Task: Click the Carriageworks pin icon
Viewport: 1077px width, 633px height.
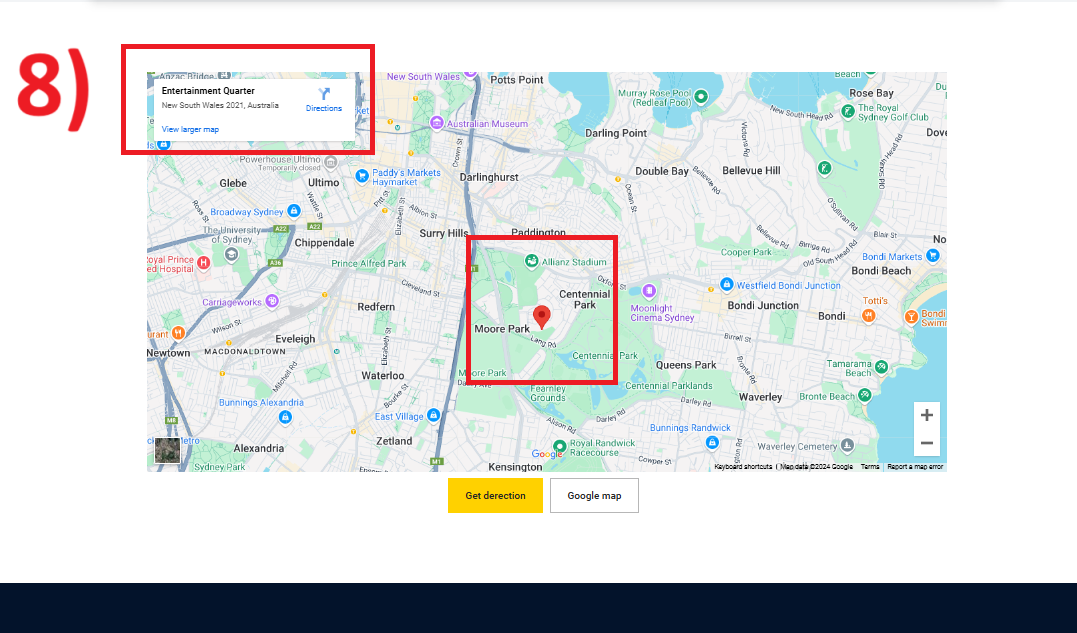Action: click(272, 301)
